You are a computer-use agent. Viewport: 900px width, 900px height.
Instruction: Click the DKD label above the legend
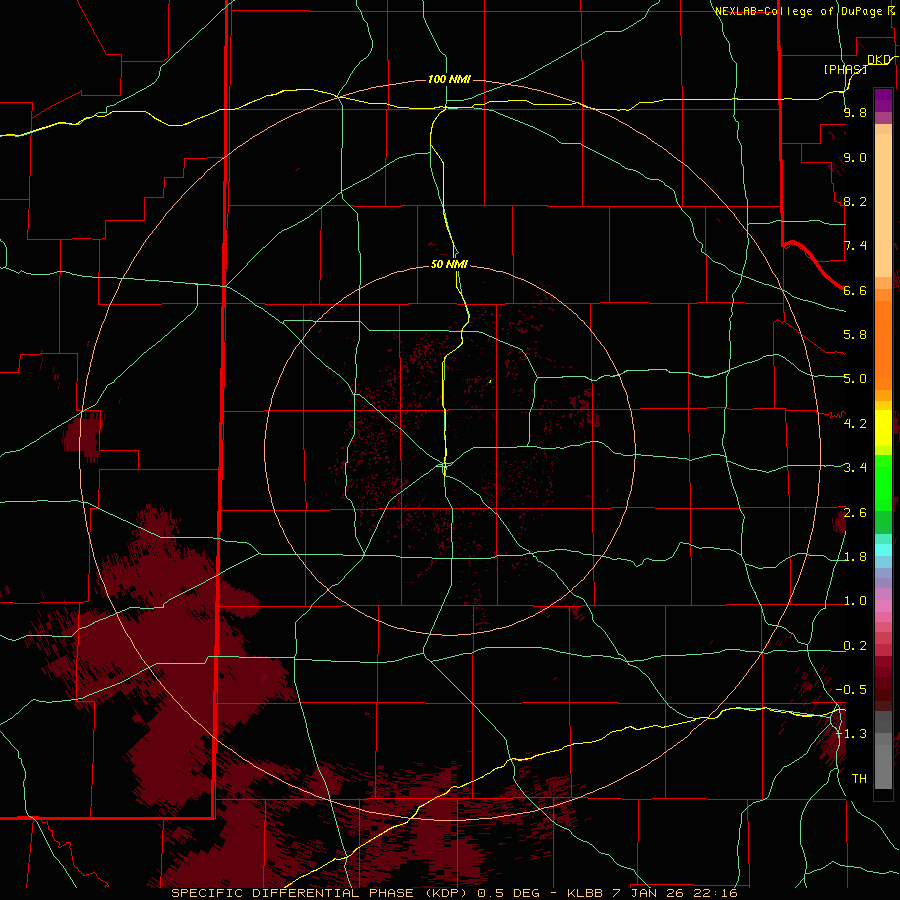tap(879, 59)
